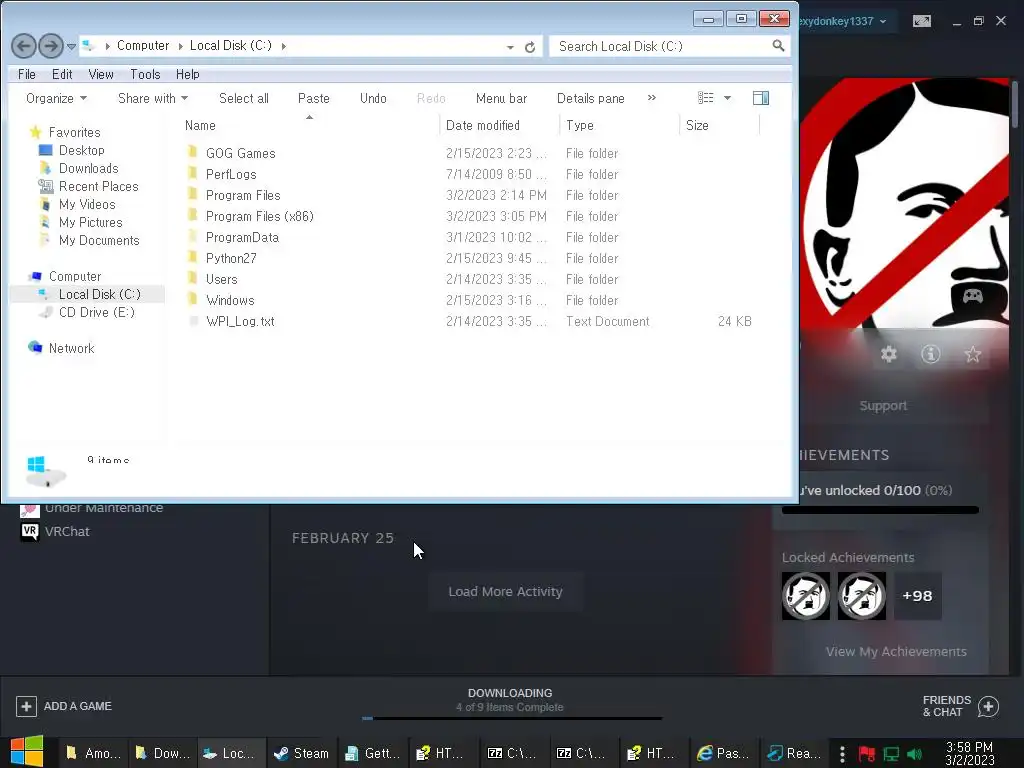Toggle the Details pane option

tap(590, 99)
